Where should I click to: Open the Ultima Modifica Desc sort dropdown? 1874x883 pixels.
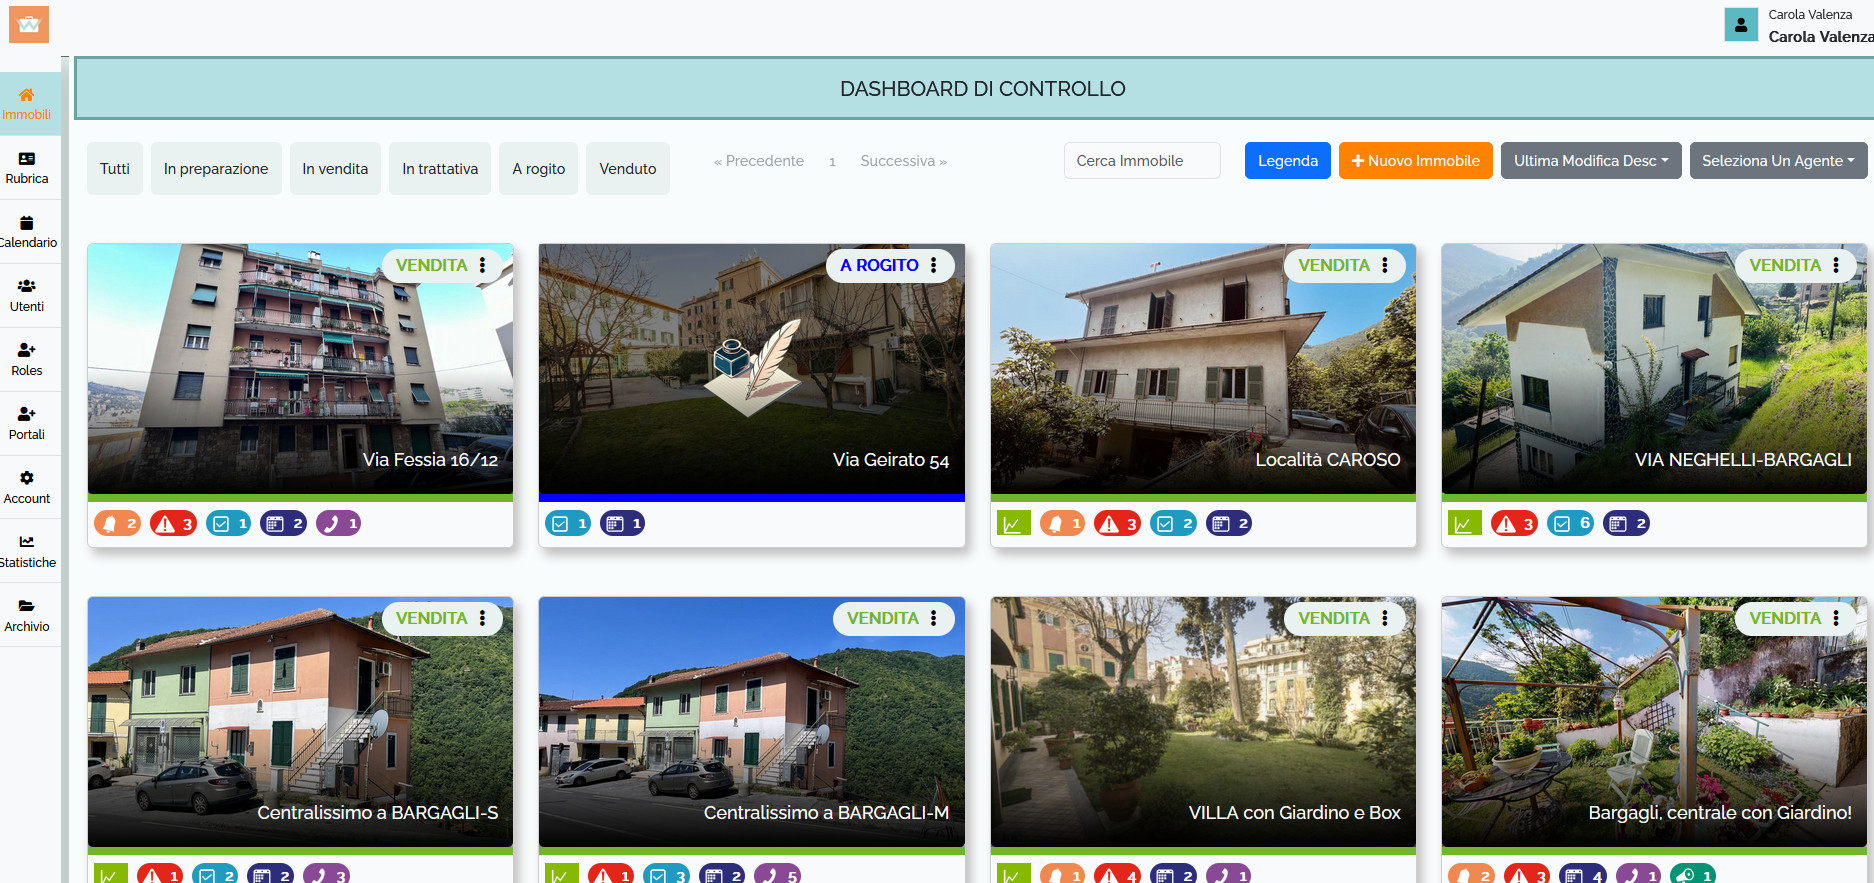coord(1590,161)
